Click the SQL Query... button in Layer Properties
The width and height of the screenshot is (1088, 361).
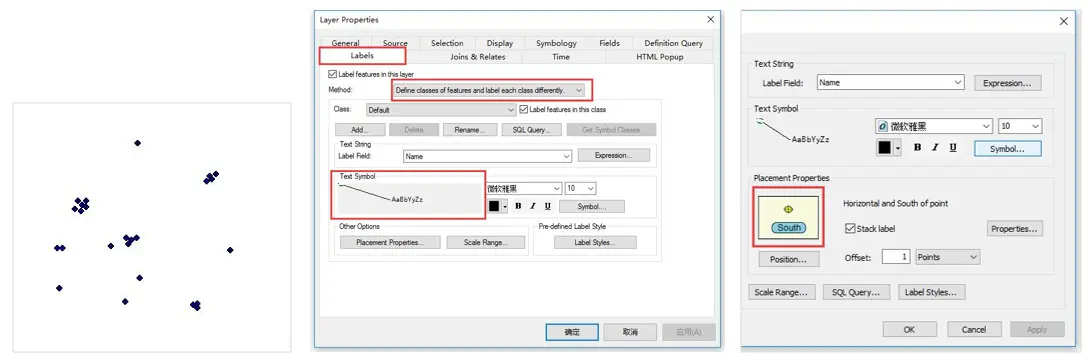coord(532,130)
